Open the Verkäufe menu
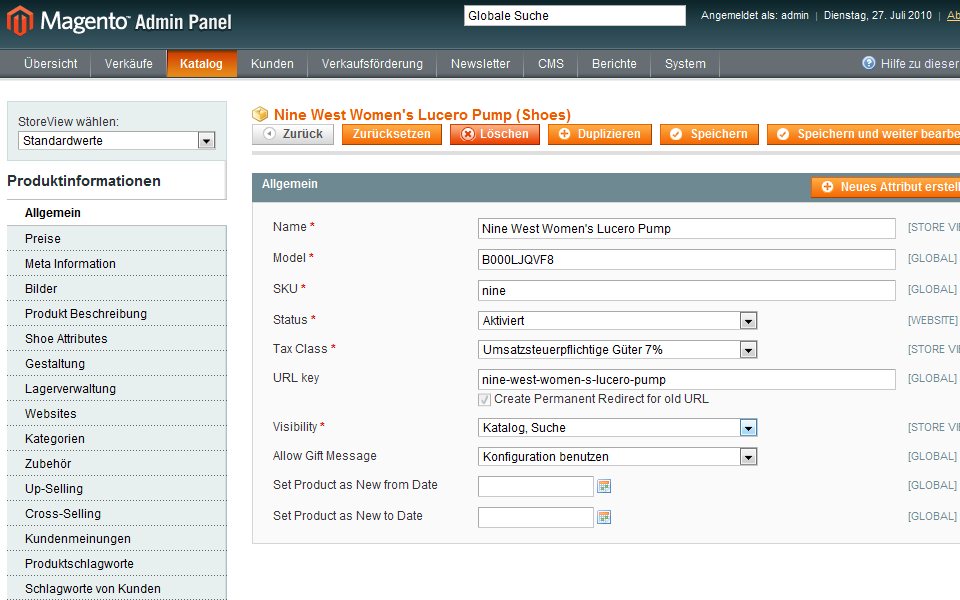 tap(129, 64)
